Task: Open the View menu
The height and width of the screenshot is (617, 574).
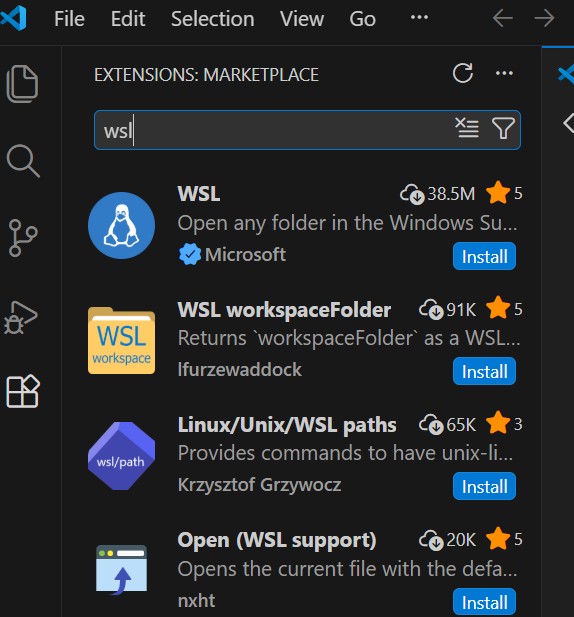Action: 302,19
